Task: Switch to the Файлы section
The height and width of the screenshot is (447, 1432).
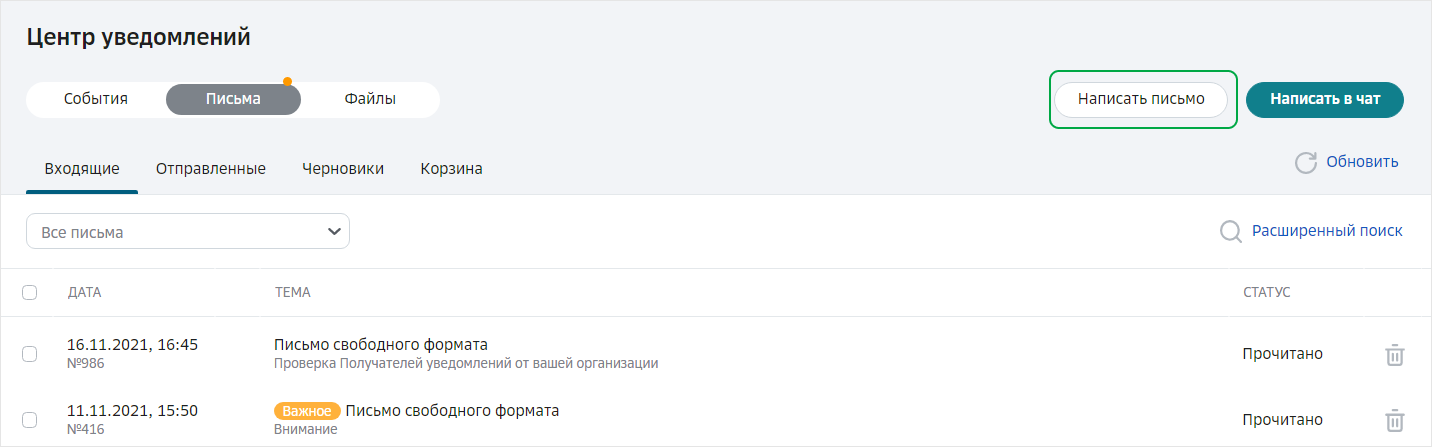Action: pyautogui.click(x=370, y=99)
